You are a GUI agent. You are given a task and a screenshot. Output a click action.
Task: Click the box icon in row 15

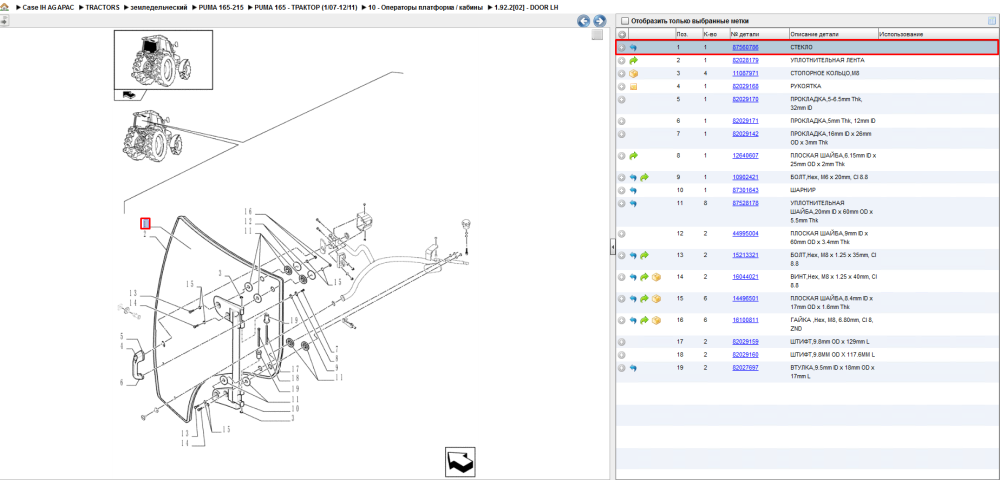[x=656, y=298]
